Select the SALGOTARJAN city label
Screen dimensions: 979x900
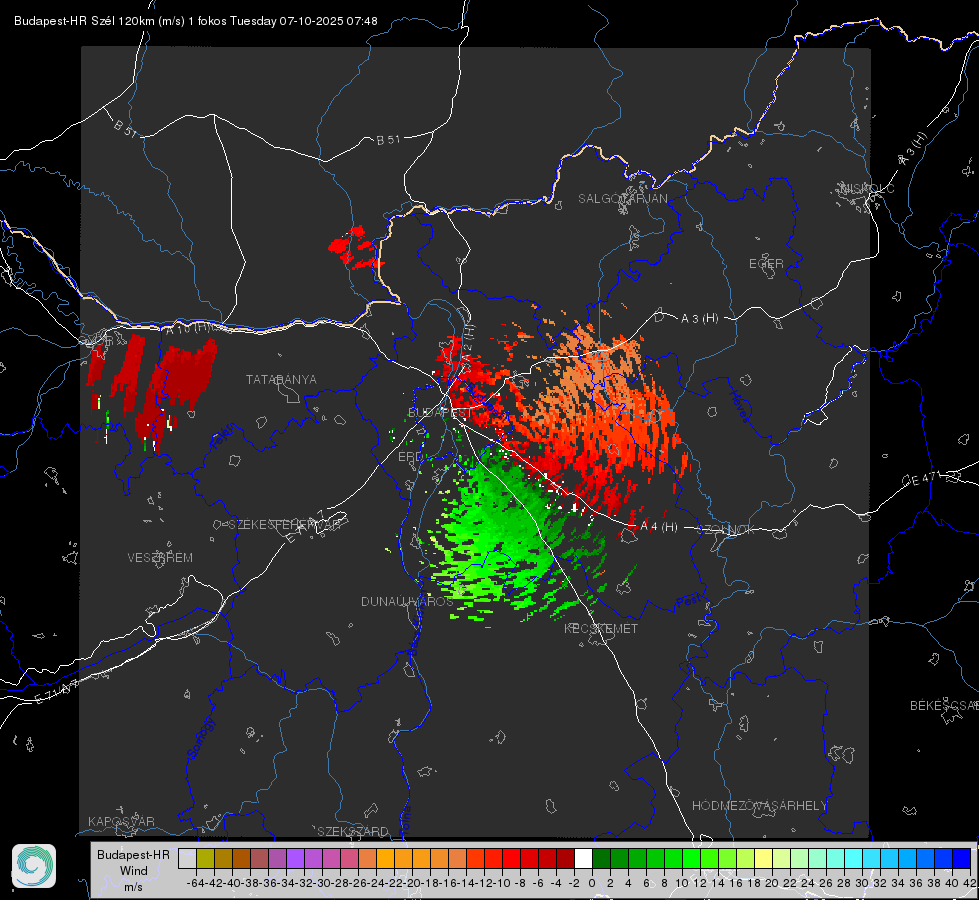click(622, 199)
